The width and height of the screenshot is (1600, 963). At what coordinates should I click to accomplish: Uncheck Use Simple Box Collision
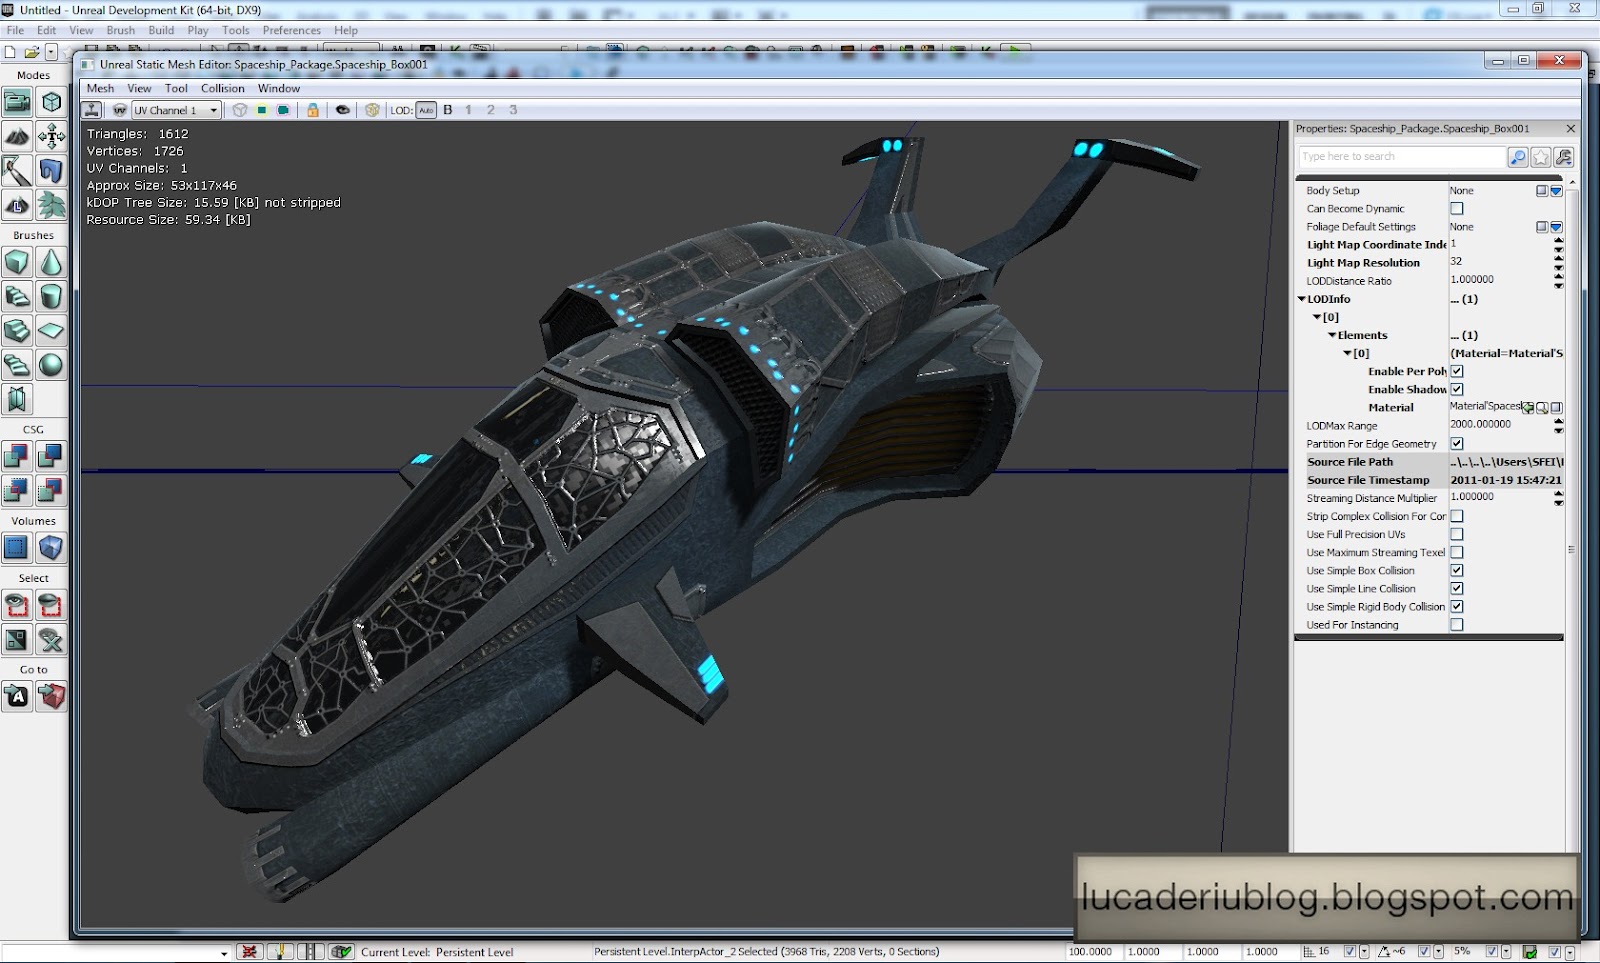[1457, 570]
